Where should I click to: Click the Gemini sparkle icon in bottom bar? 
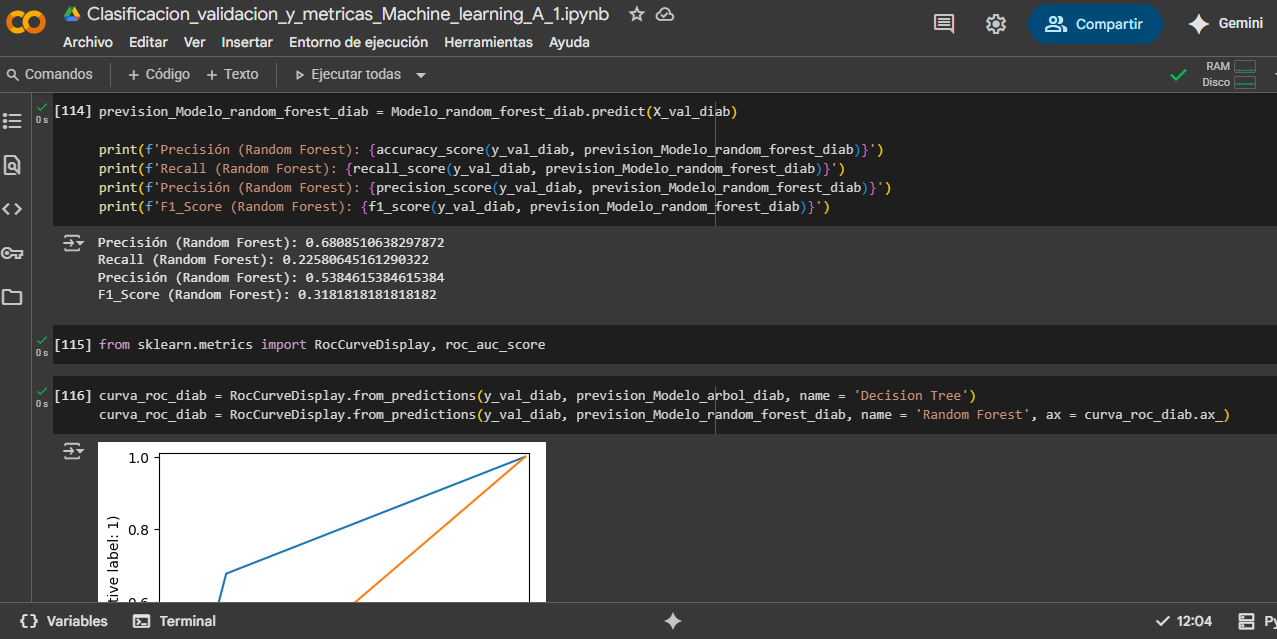(x=673, y=621)
